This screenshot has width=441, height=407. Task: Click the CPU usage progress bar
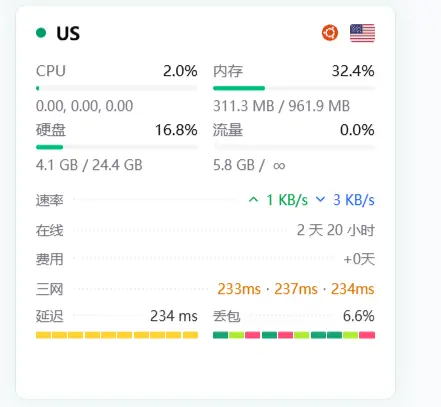click(x=117, y=88)
